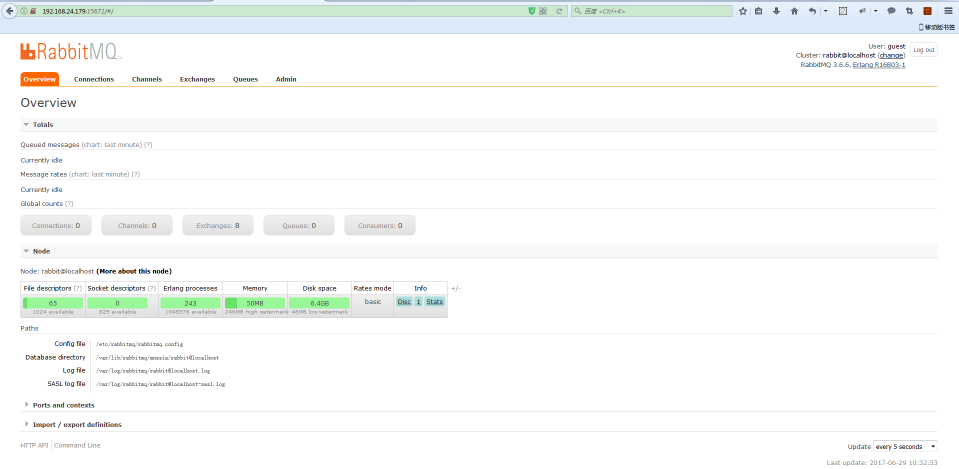Show bookmarks list with the clipboard icon

pyautogui.click(x=758, y=11)
